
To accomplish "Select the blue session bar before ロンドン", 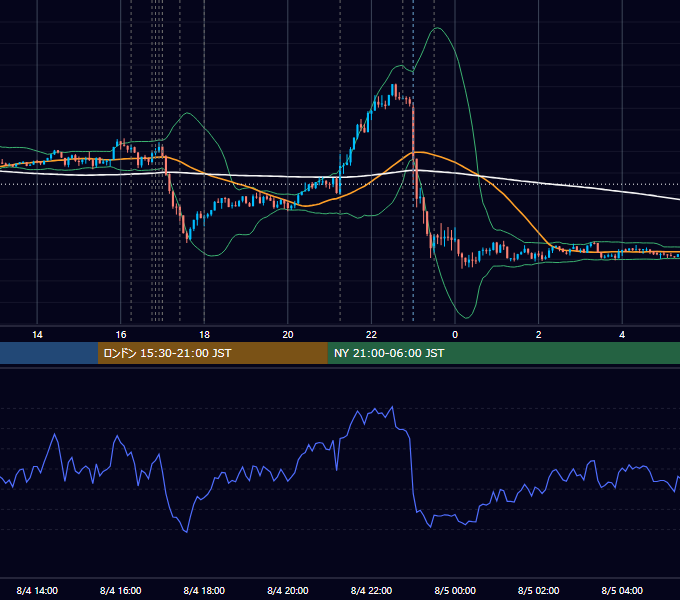I will tap(49, 353).
